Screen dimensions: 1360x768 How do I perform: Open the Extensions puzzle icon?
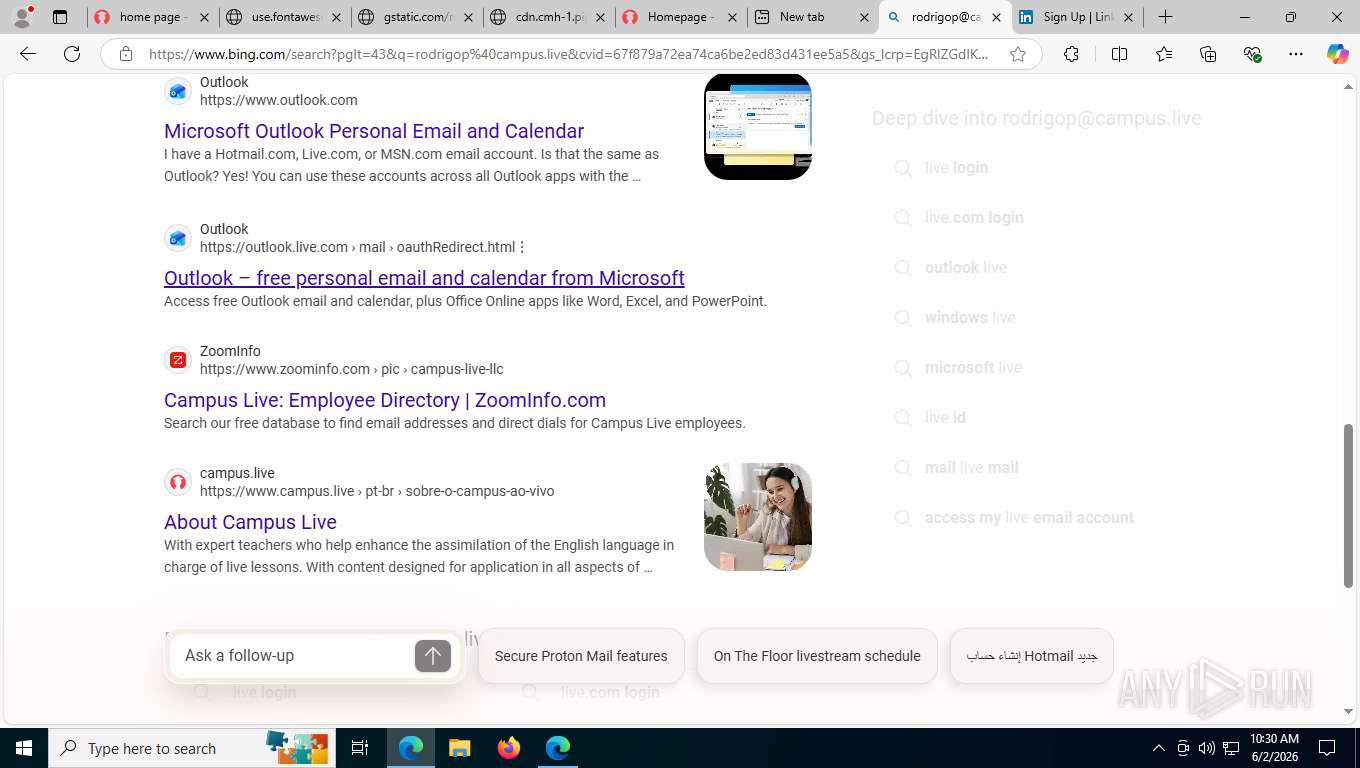click(x=1071, y=54)
